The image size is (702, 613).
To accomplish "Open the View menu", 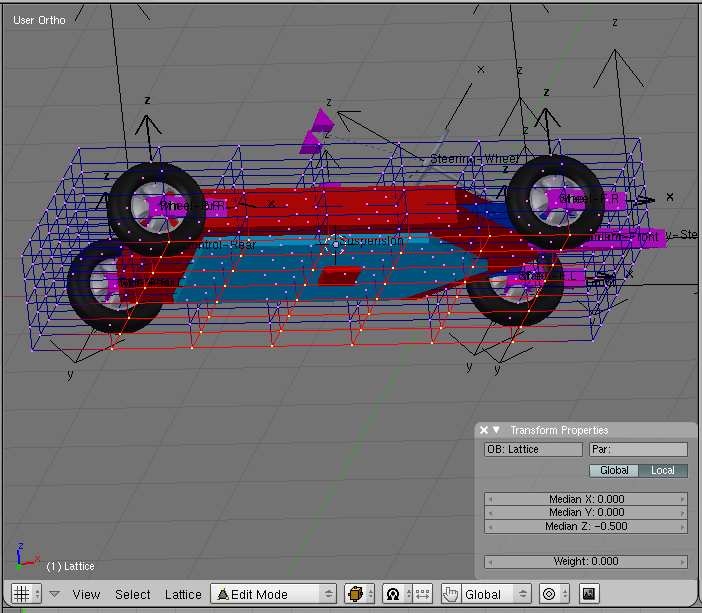I will point(86,594).
